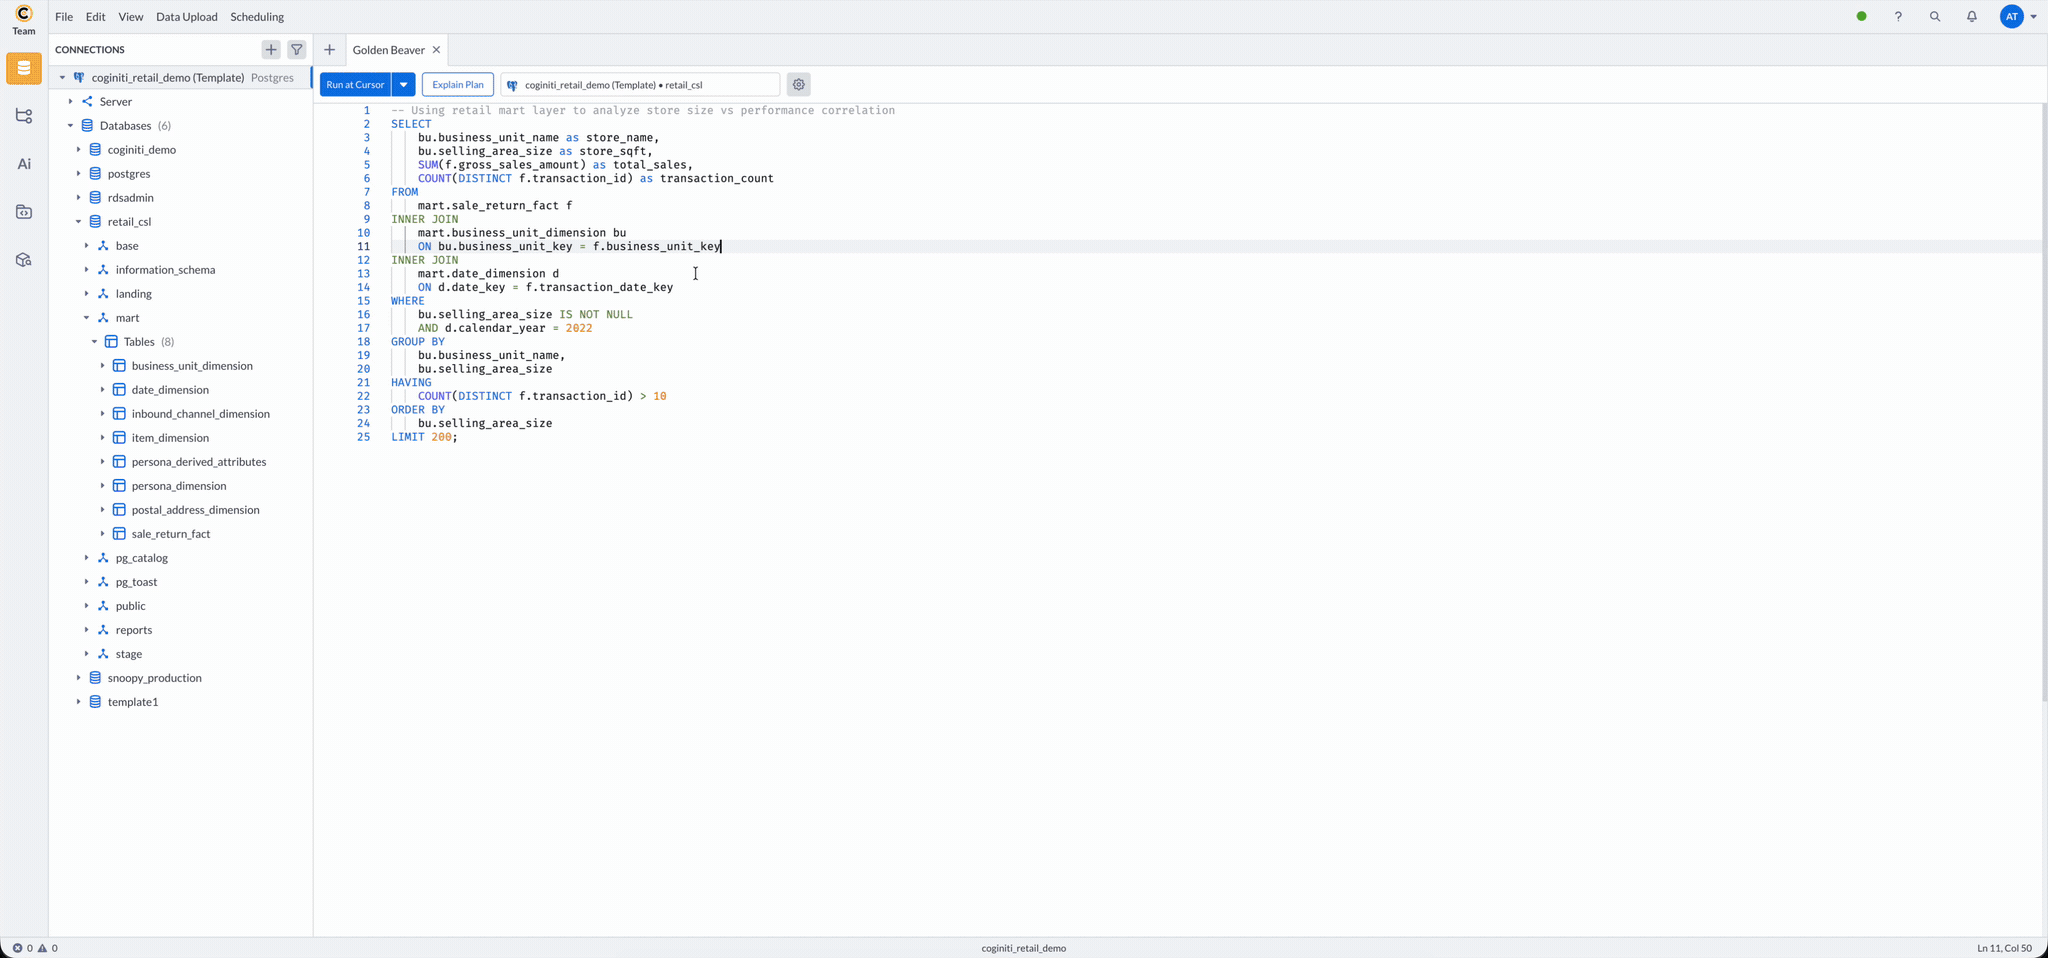The width and height of the screenshot is (2048, 958).
Task: Open the code catalog folder icon in sidebar
Action: click(24, 211)
